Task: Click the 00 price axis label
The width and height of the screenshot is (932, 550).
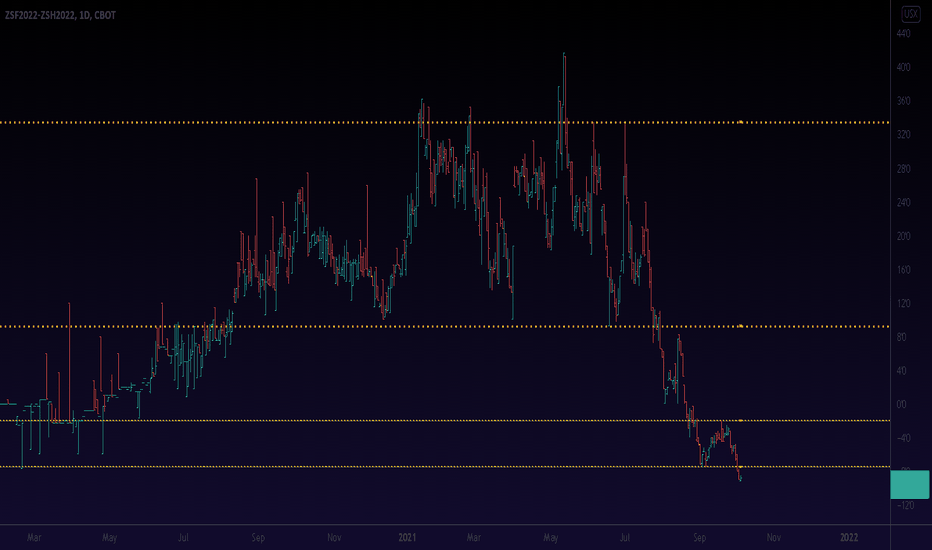Action: [902, 404]
